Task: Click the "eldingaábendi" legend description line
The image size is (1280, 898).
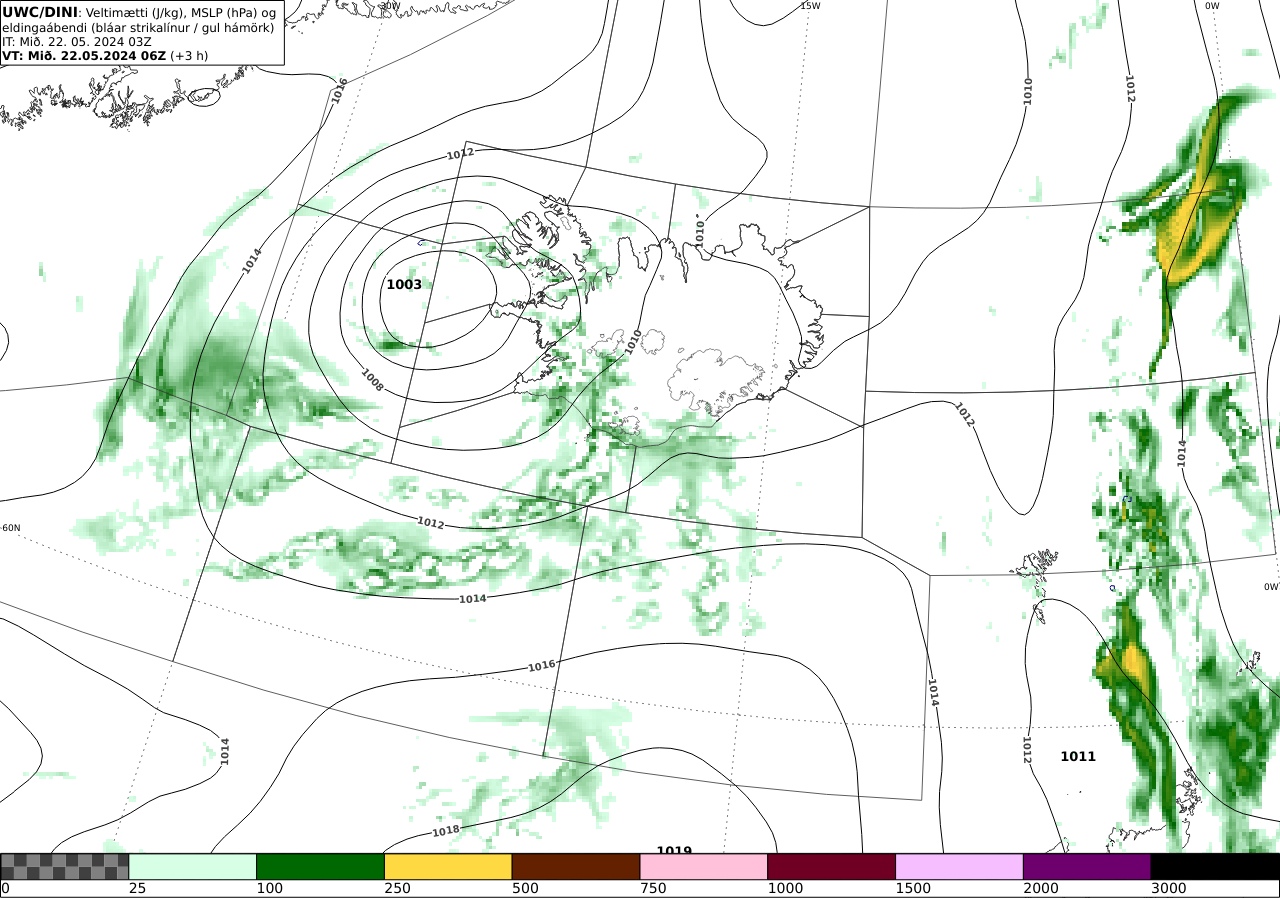Action: (138, 28)
